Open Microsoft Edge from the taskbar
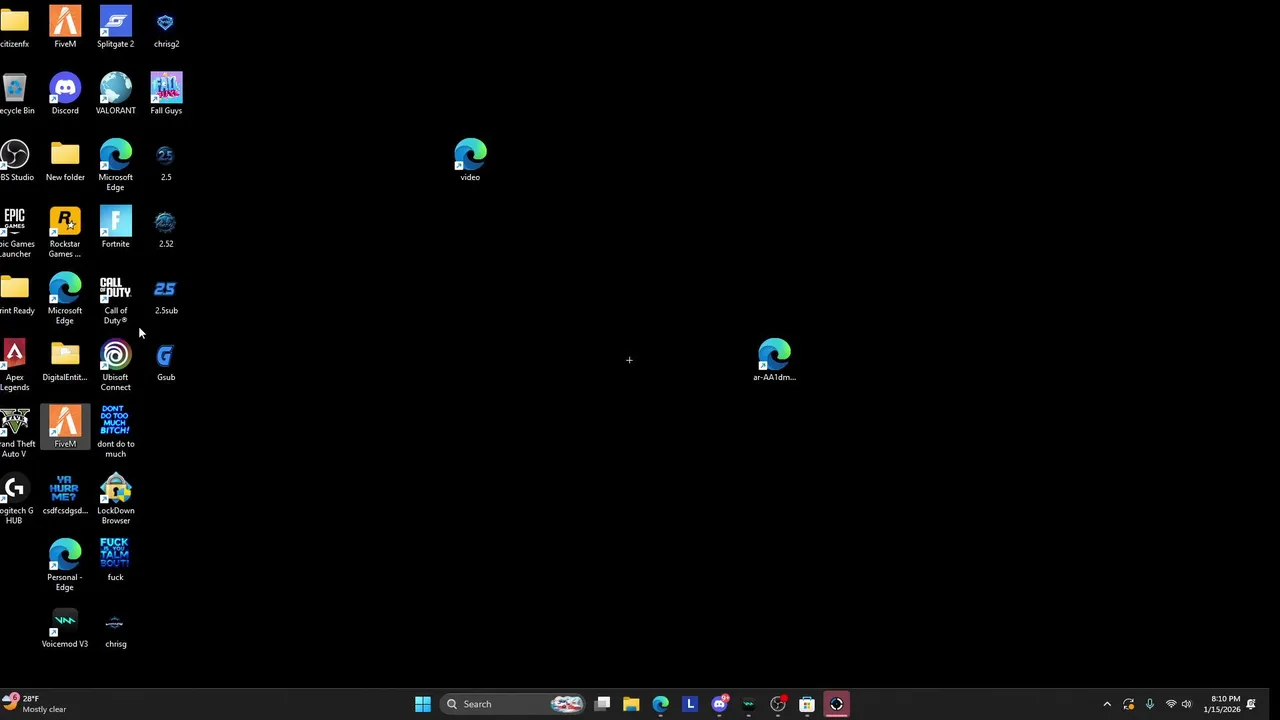 (x=660, y=704)
